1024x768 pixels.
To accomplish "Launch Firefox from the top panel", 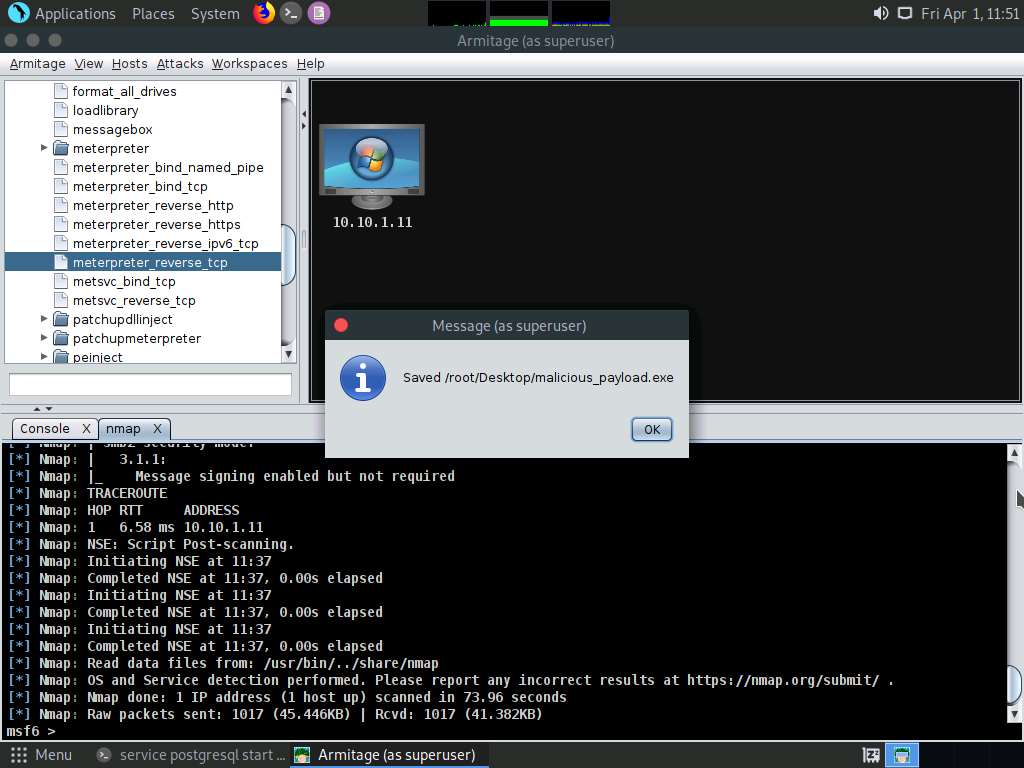I will (263, 13).
